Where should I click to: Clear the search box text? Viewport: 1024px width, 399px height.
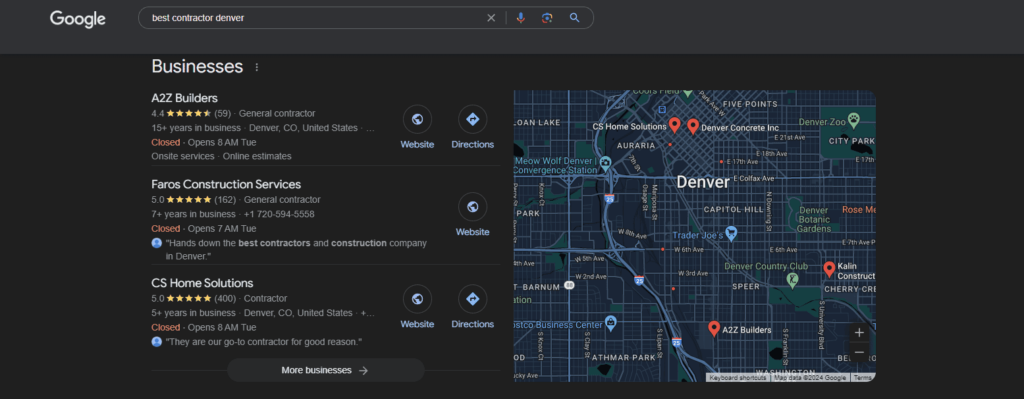pos(491,18)
